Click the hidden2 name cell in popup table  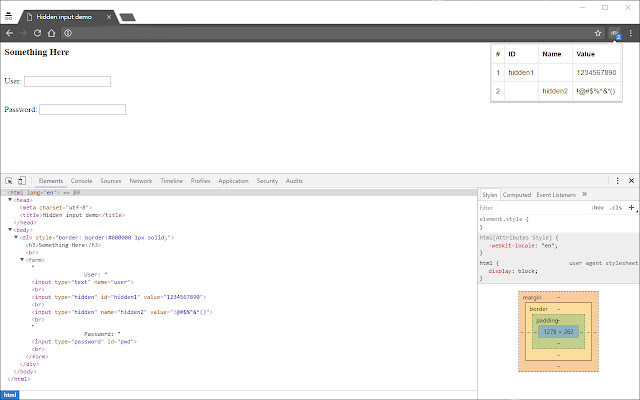[x=555, y=91]
